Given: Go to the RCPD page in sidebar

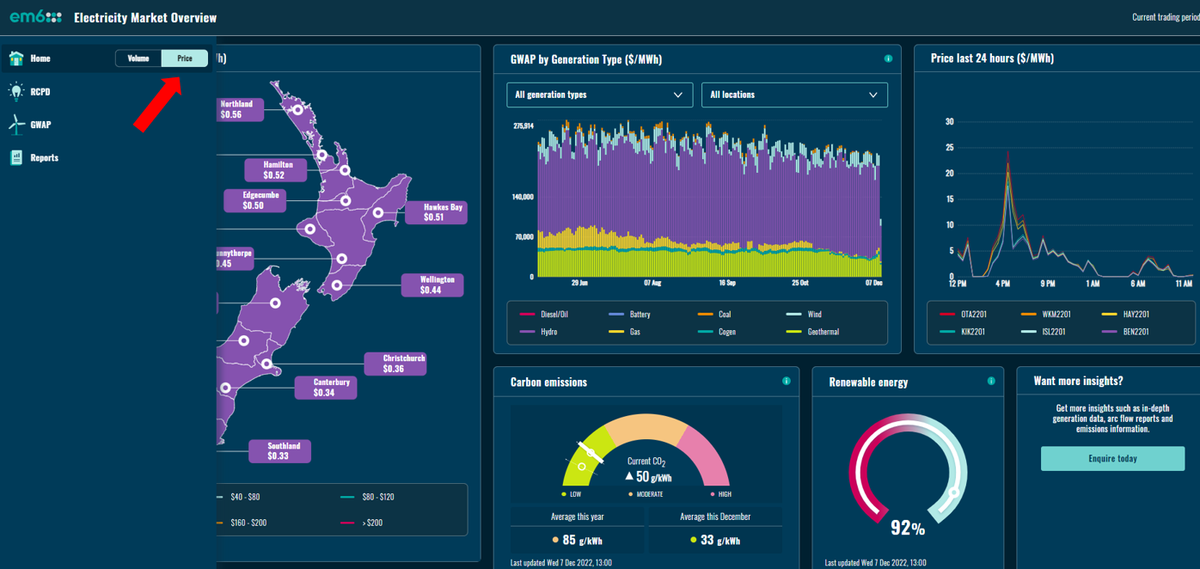Looking at the screenshot, I should pos(40,92).
